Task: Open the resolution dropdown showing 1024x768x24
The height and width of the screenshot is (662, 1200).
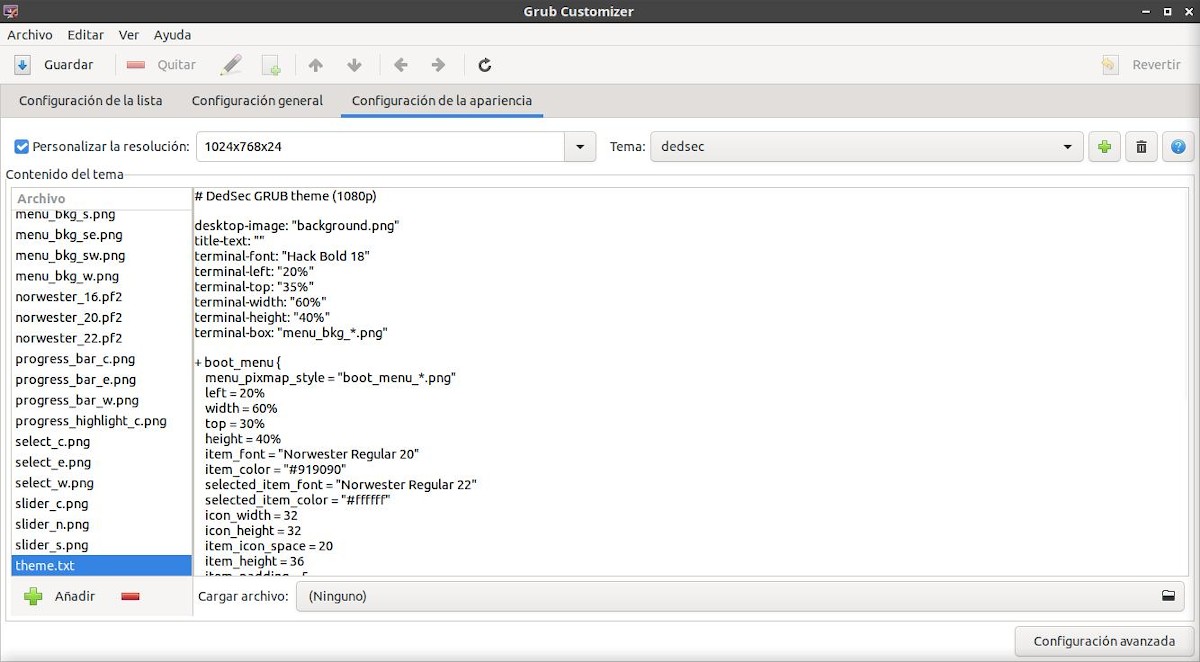Action: pos(579,146)
